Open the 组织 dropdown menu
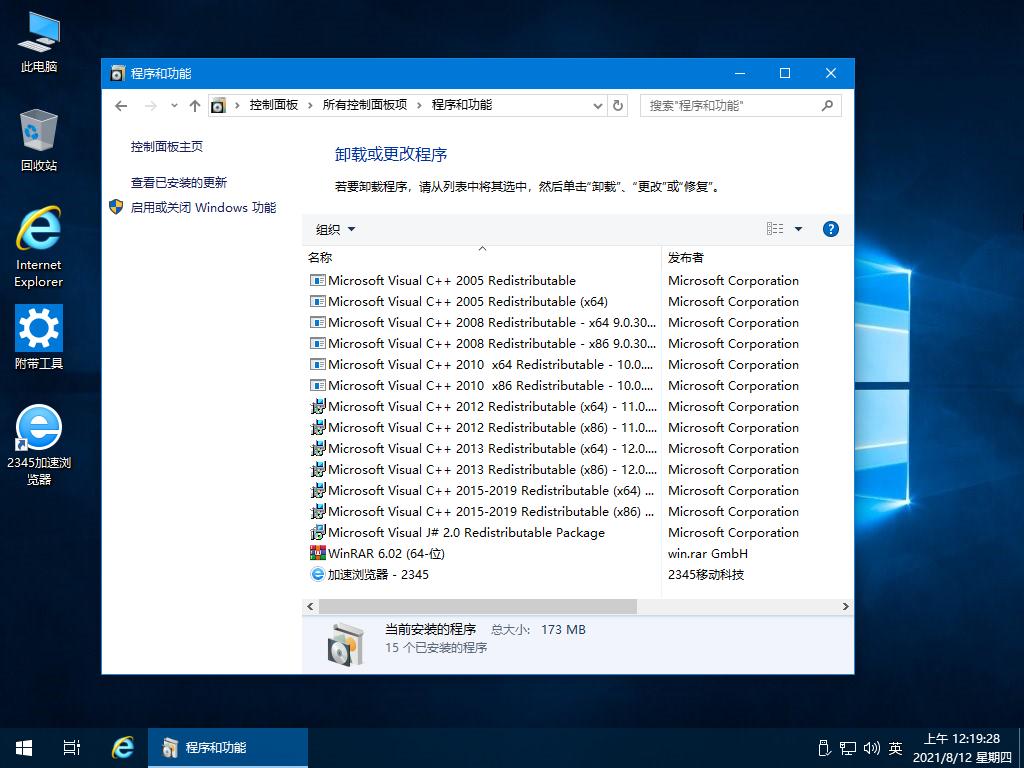This screenshot has height=768, width=1024. pyautogui.click(x=336, y=229)
